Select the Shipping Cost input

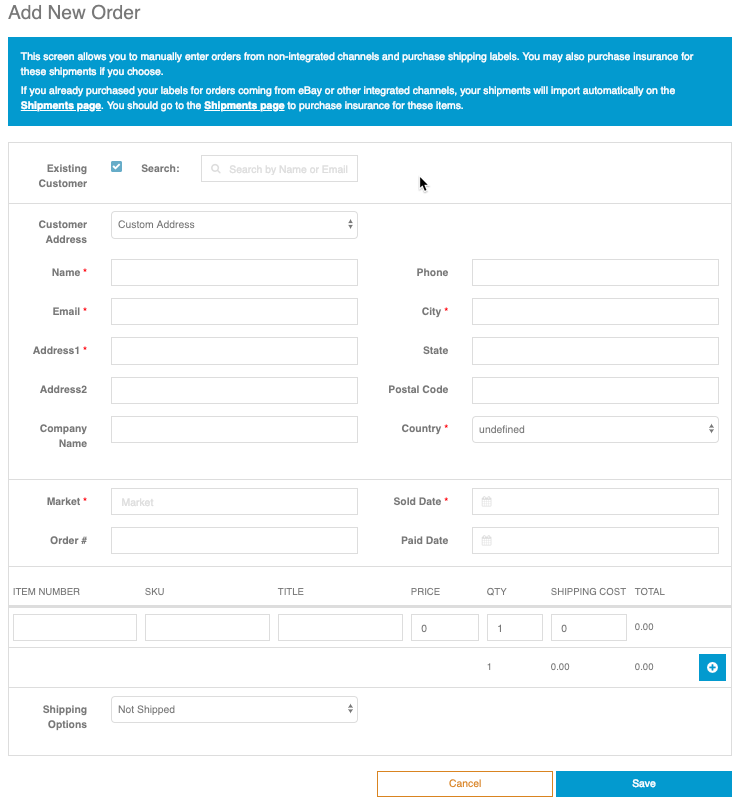[x=588, y=628]
